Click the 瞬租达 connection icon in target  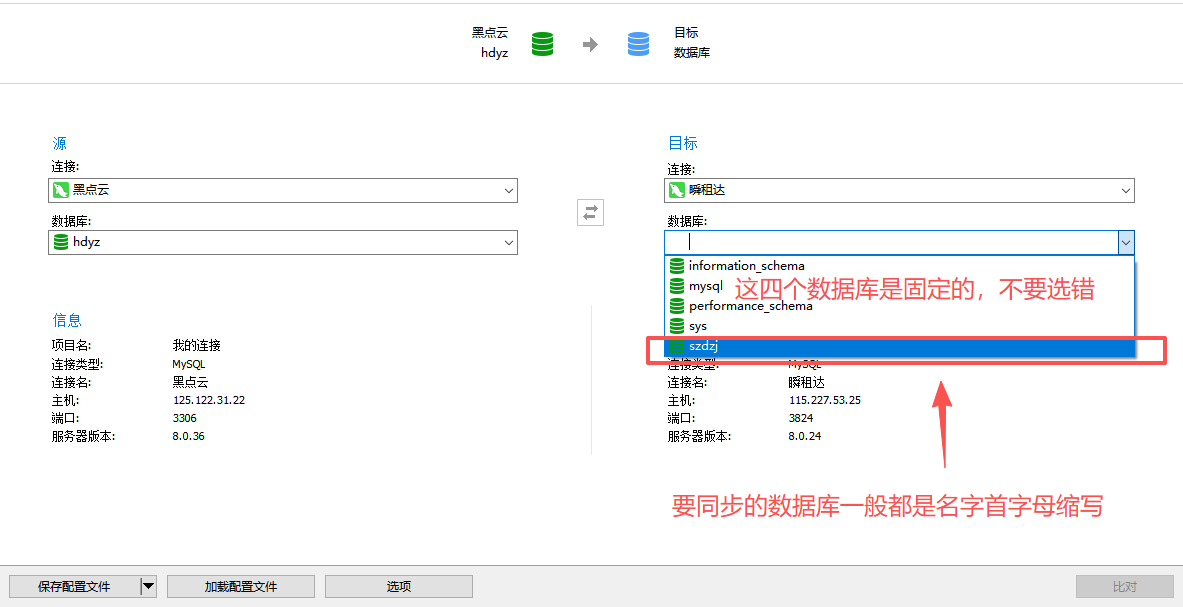pyautogui.click(x=677, y=190)
